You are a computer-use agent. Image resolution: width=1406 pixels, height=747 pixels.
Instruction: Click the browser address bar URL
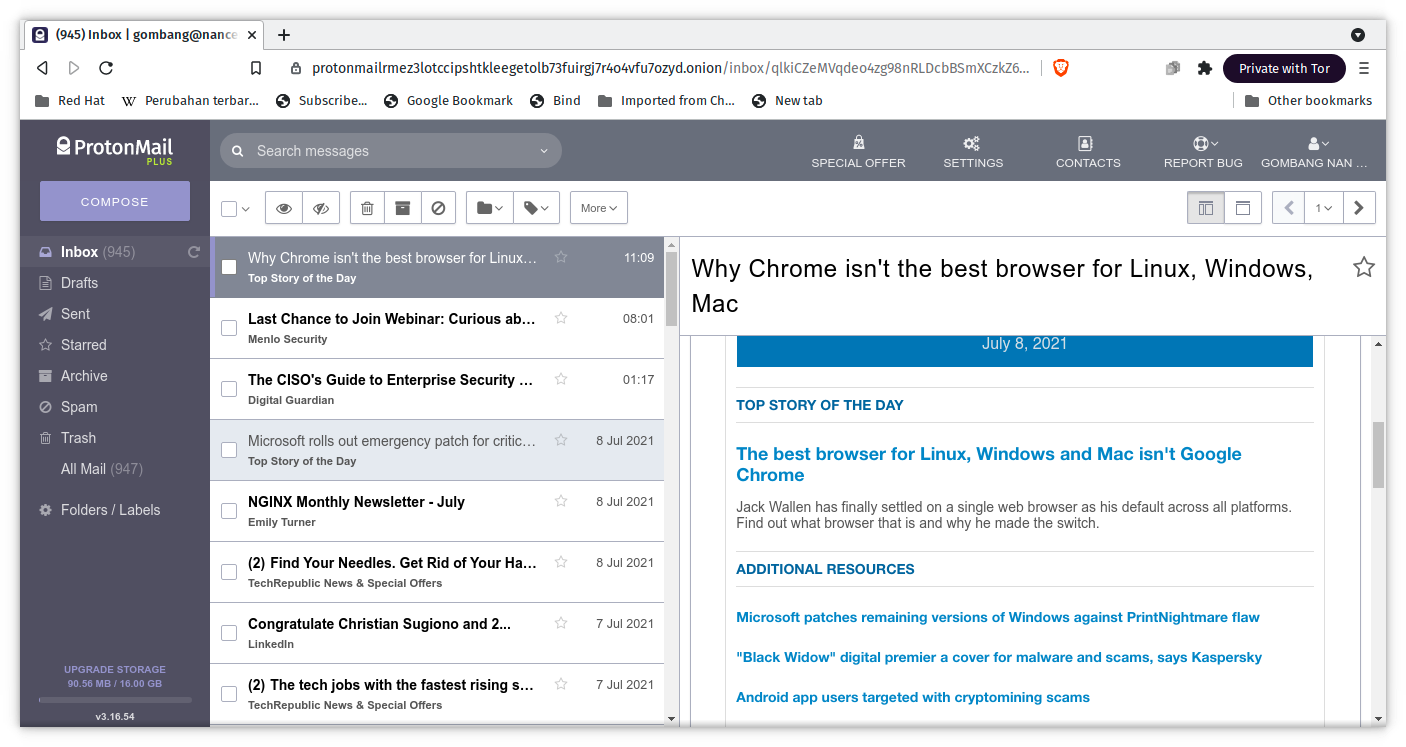click(670, 68)
